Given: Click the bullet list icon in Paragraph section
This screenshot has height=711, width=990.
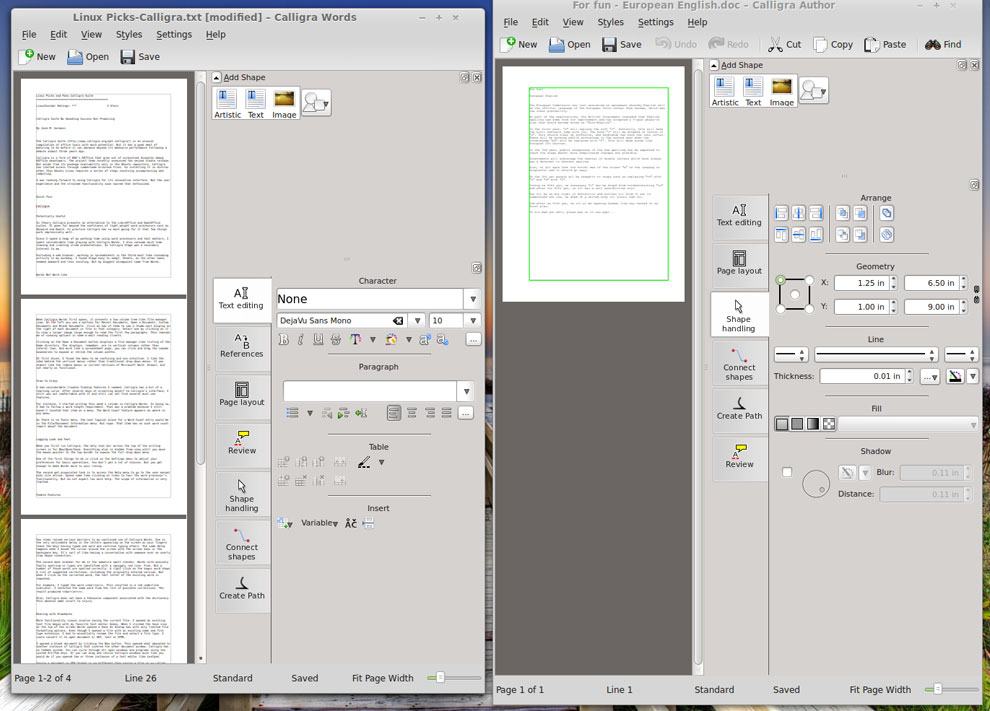Looking at the screenshot, I should click(292, 413).
